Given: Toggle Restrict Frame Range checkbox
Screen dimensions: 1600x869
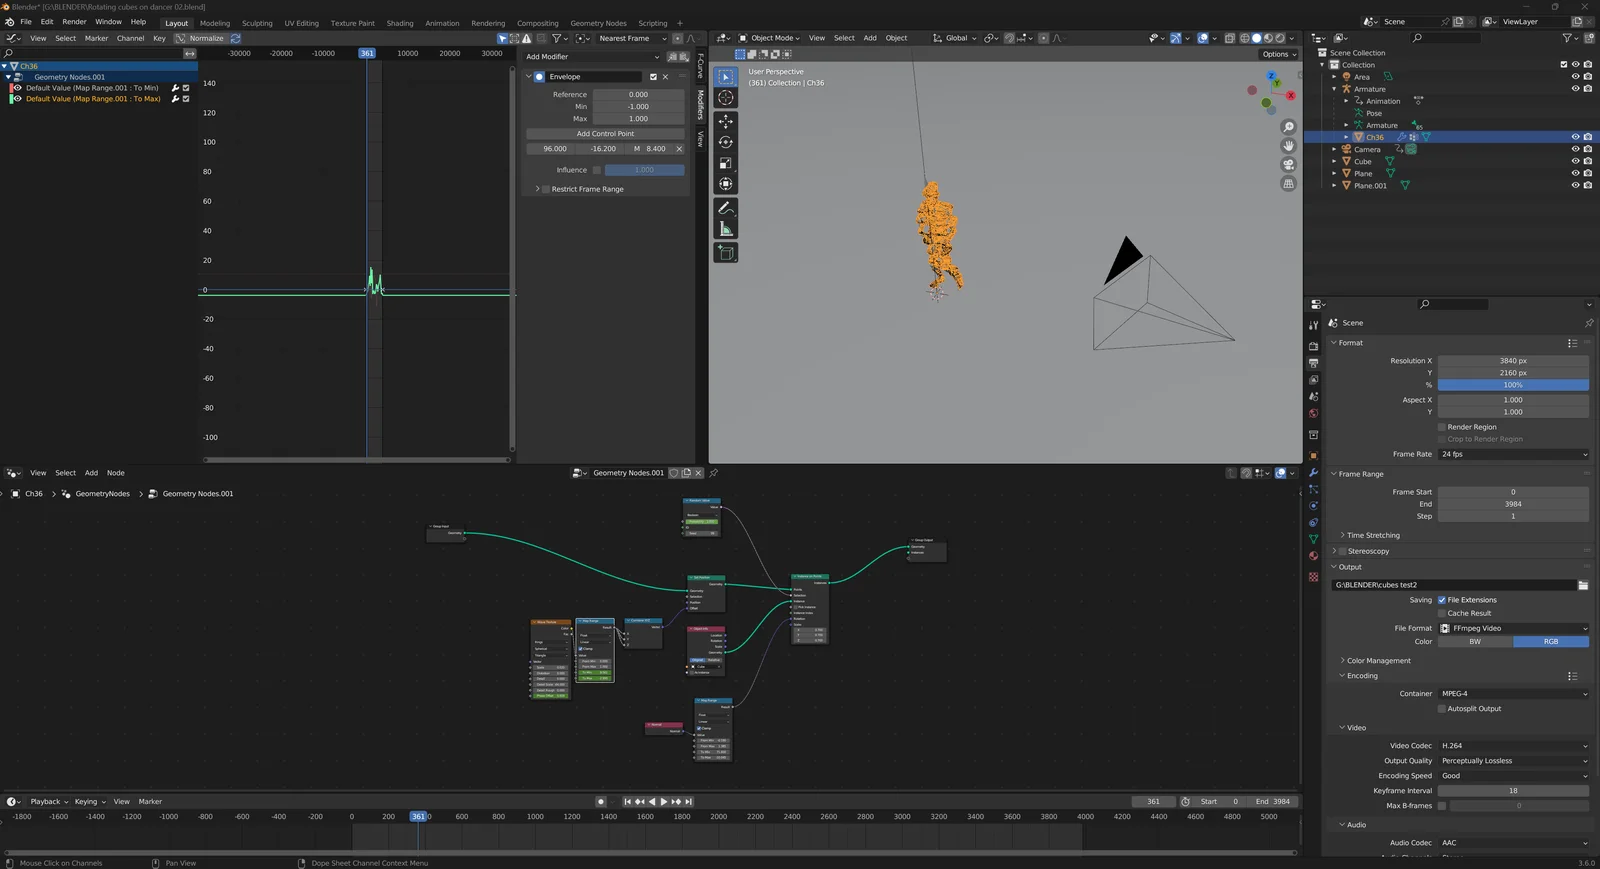Looking at the screenshot, I should coord(546,189).
